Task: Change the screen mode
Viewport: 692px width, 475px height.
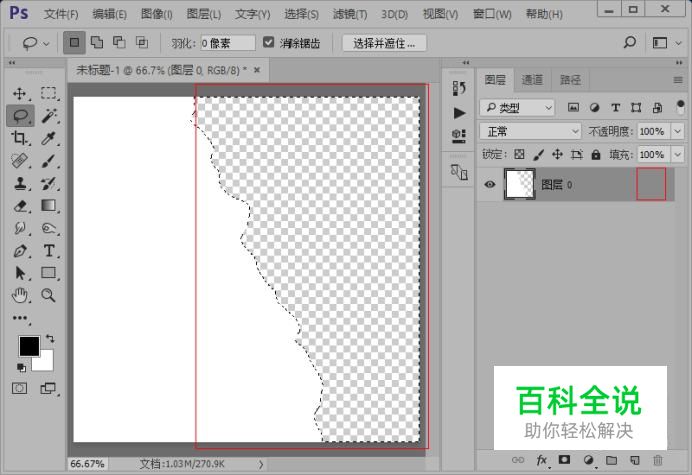Action: [48, 388]
